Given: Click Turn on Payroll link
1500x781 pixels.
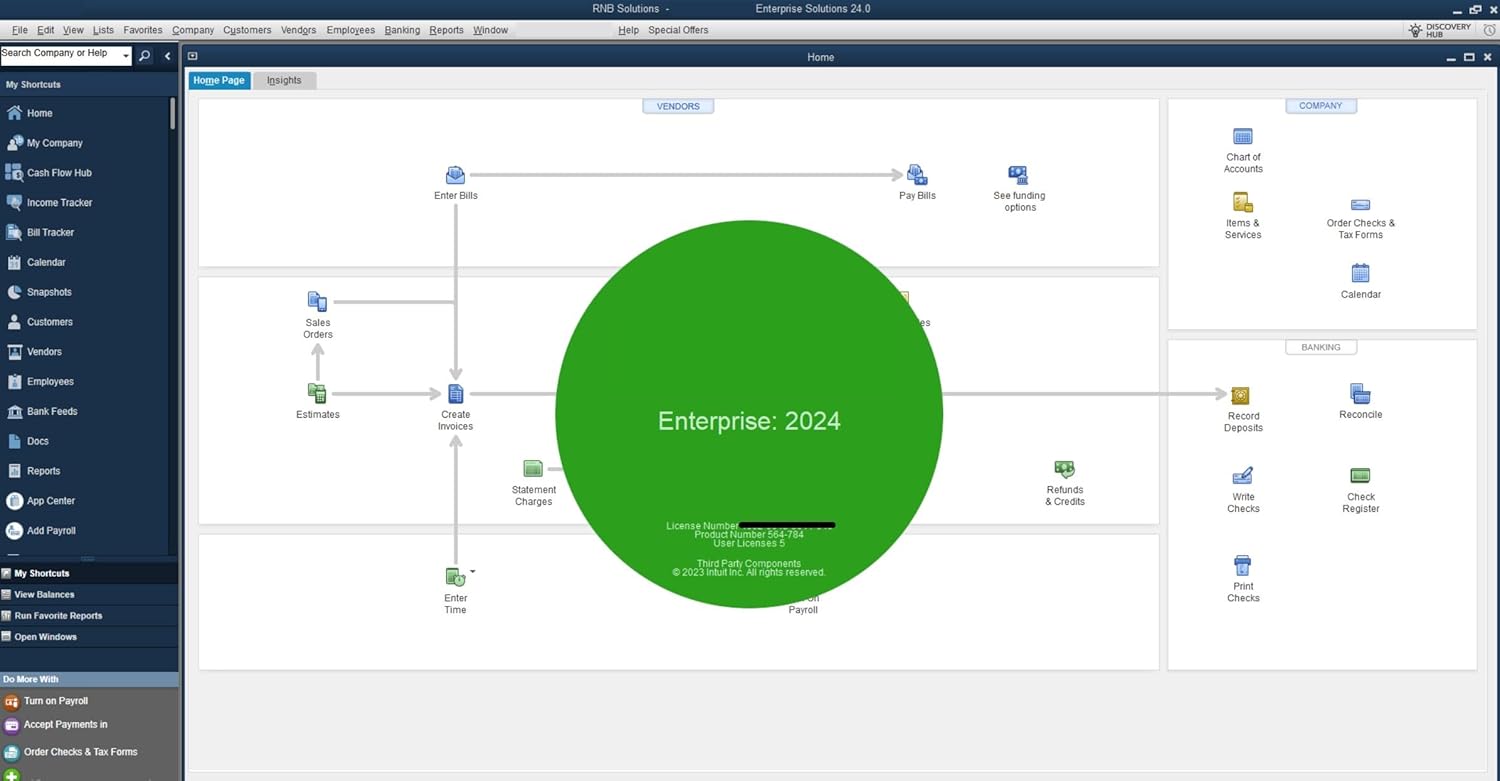Looking at the screenshot, I should pos(58,701).
